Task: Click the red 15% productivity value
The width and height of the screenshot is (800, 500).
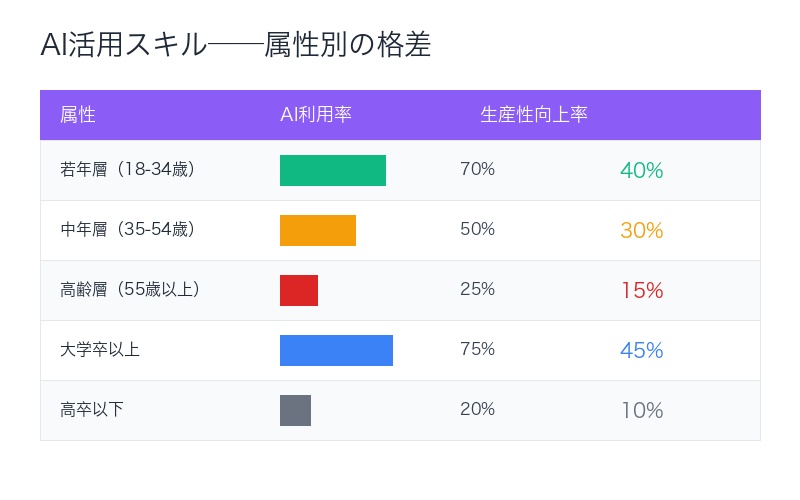Action: coord(641,291)
